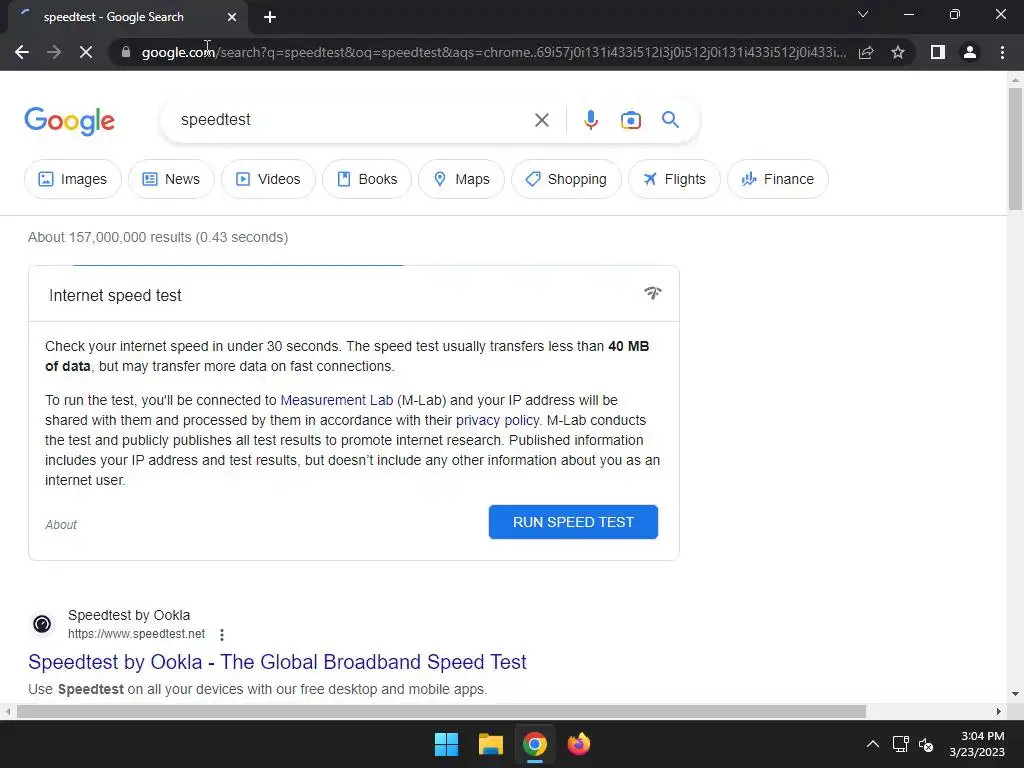Open the Chrome three-dot menu
Screen dimensions: 1024x768
pos(1002,52)
